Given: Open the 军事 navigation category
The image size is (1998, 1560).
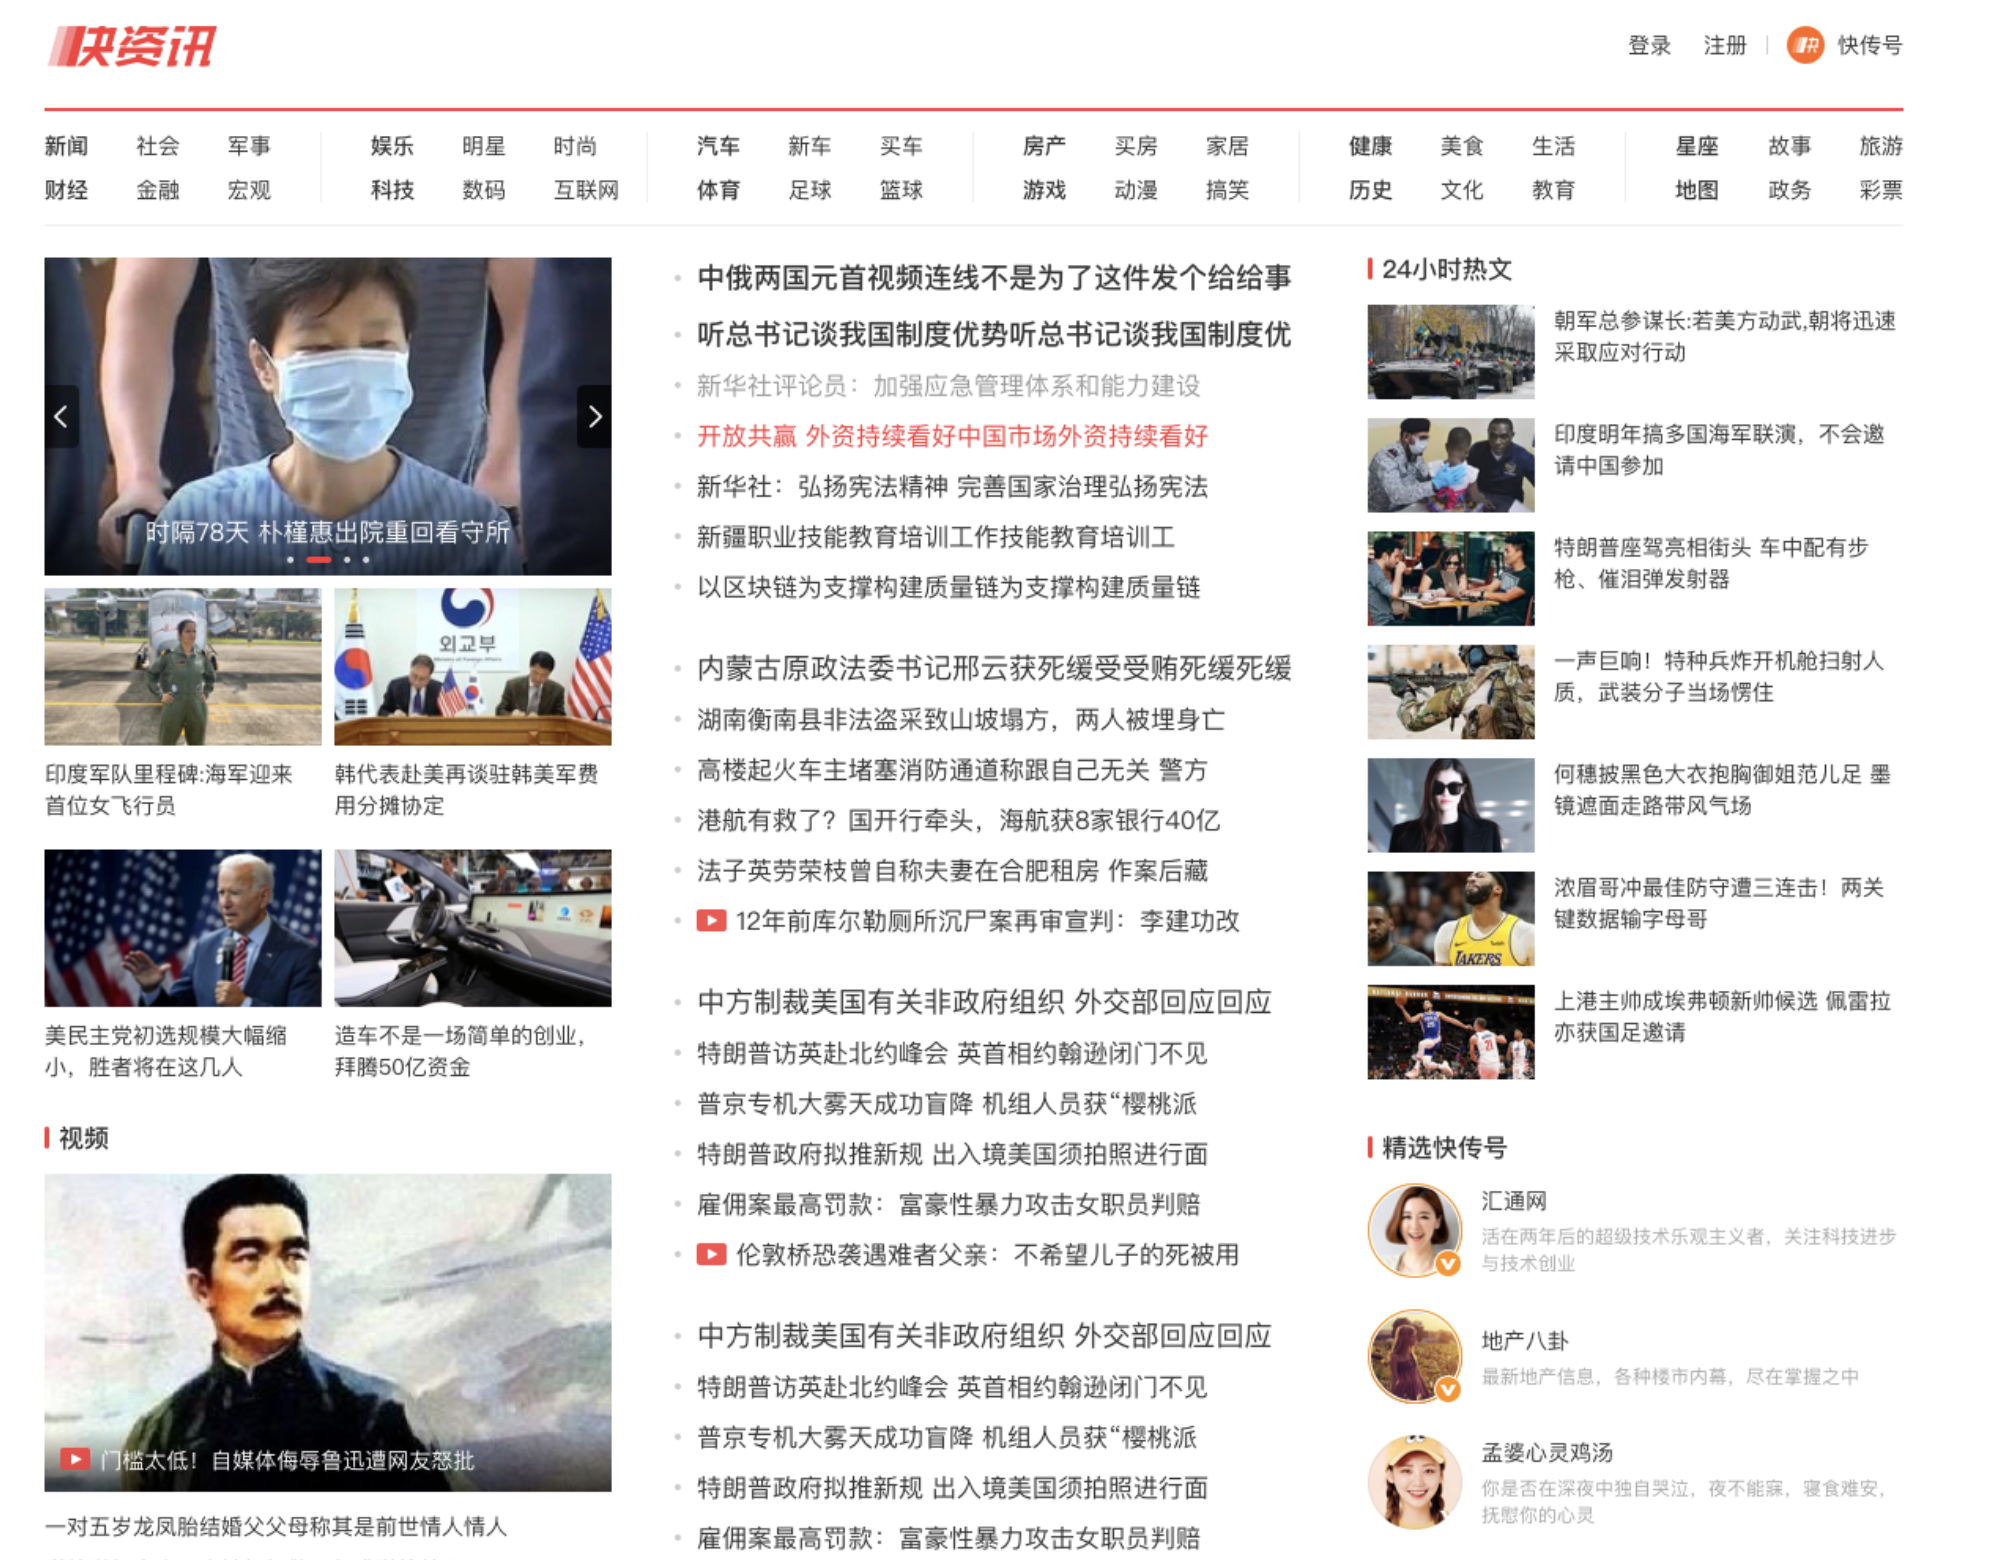Looking at the screenshot, I should 249,146.
